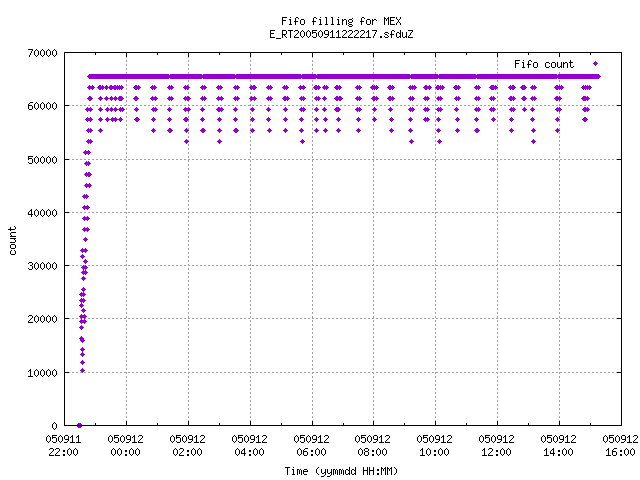The height and width of the screenshot is (480, 640).
Task: Click the y-axis tick value 10000
Action: [x=42, y=373]
